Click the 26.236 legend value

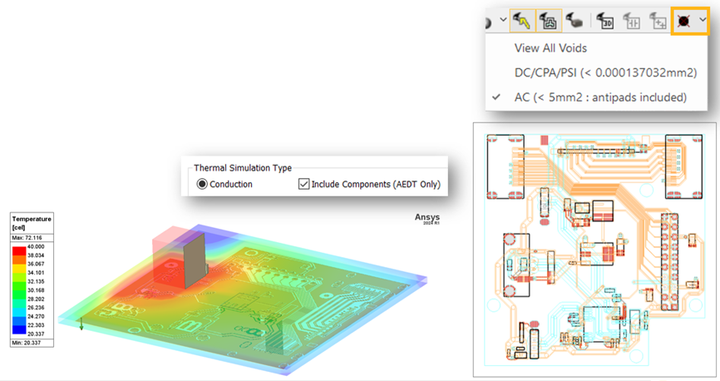pyautogui.click(x=36, y=308)
